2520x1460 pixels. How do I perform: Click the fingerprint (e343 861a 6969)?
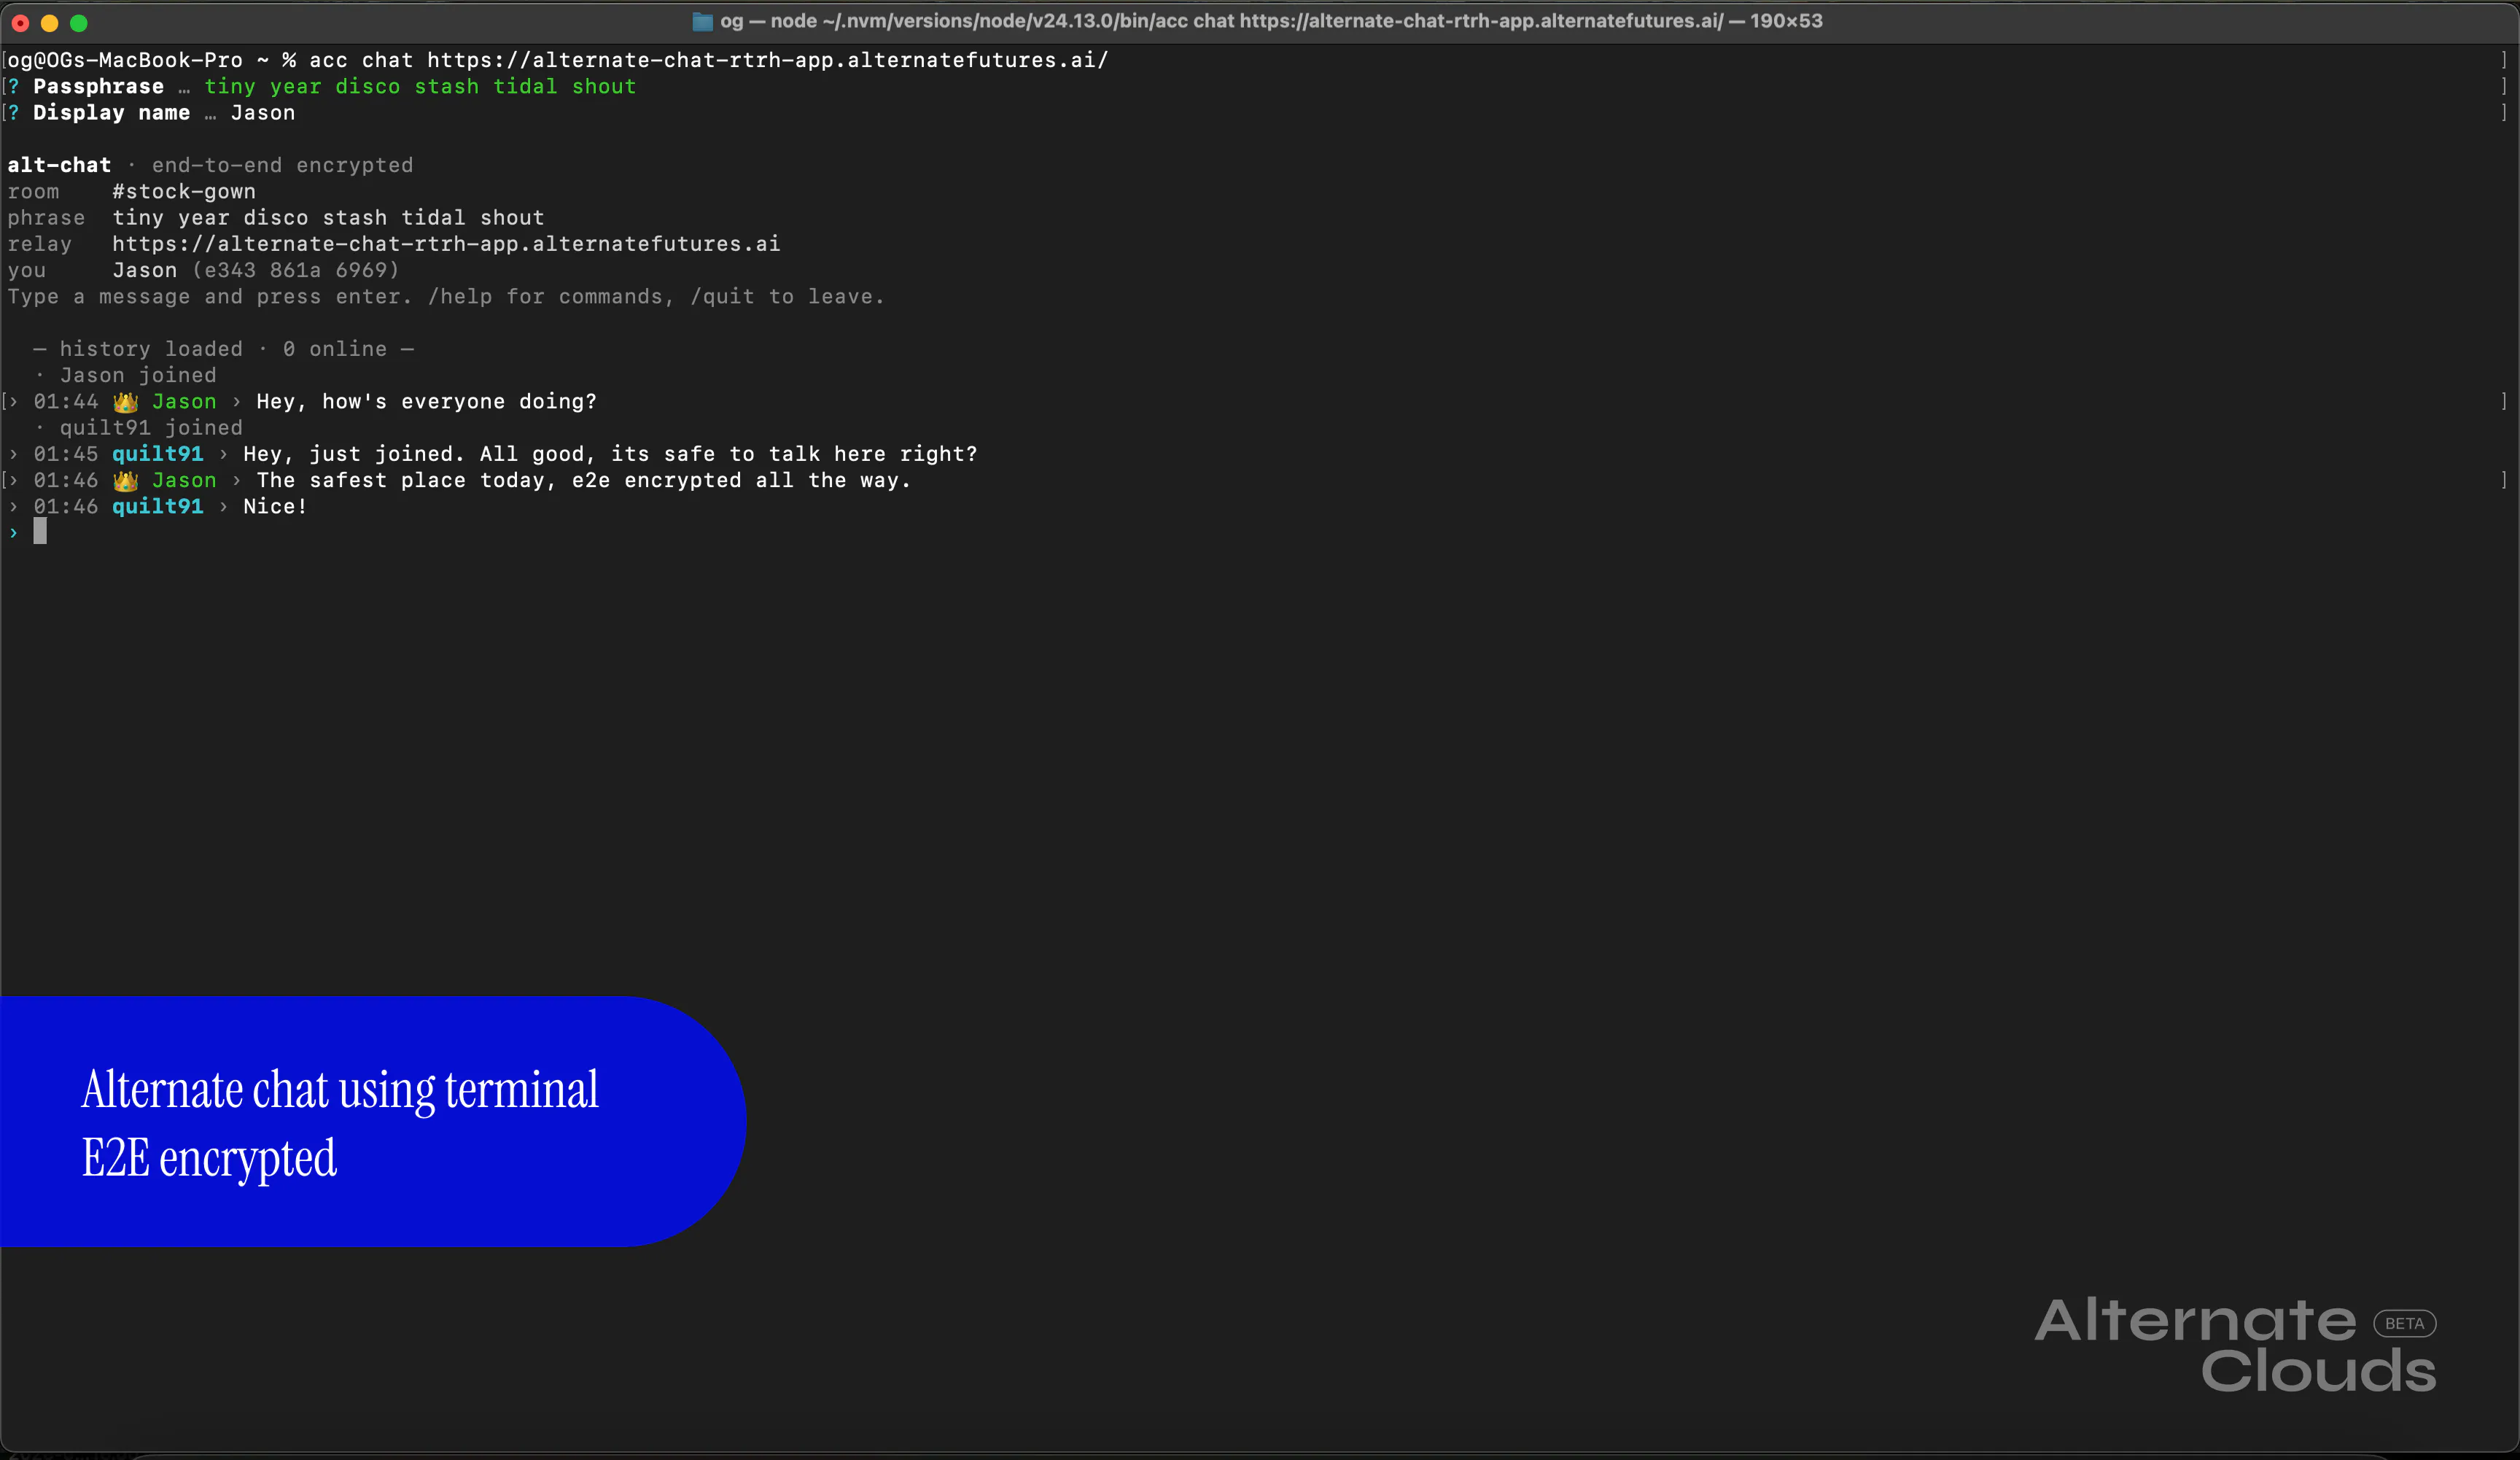[296, 270]
